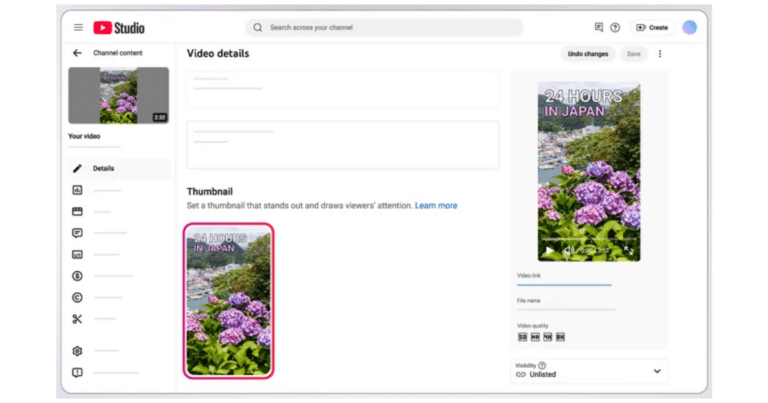Open the Editor clapperboard icon
The height and width of the screenshot is (403, 768).
point(77,212)
